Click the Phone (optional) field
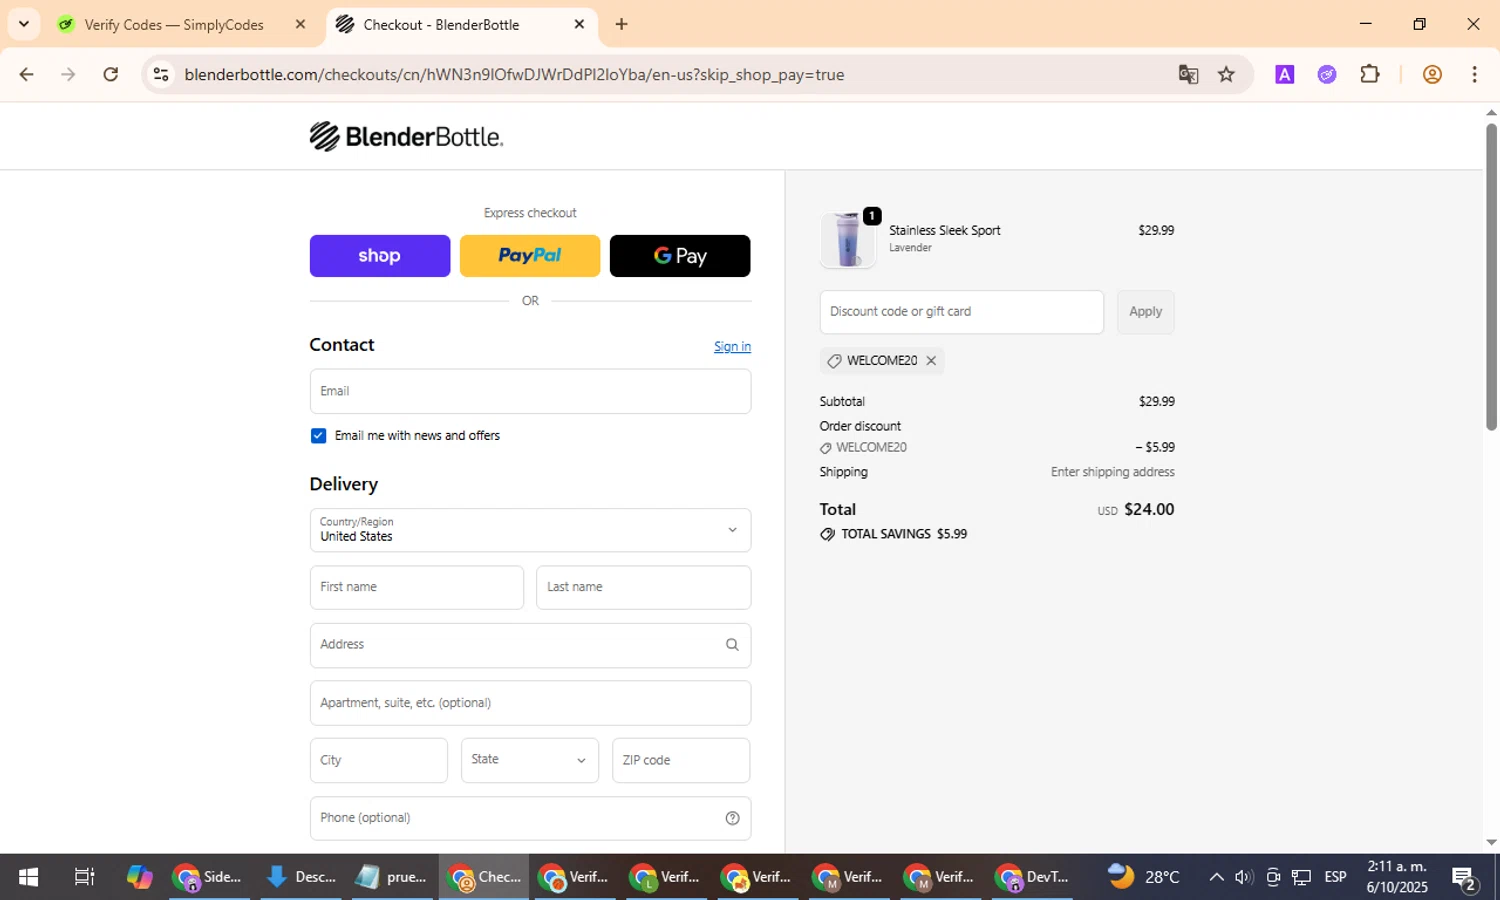Image resolution: width=1500 pixels, height=900 pixels. [530, 818]
